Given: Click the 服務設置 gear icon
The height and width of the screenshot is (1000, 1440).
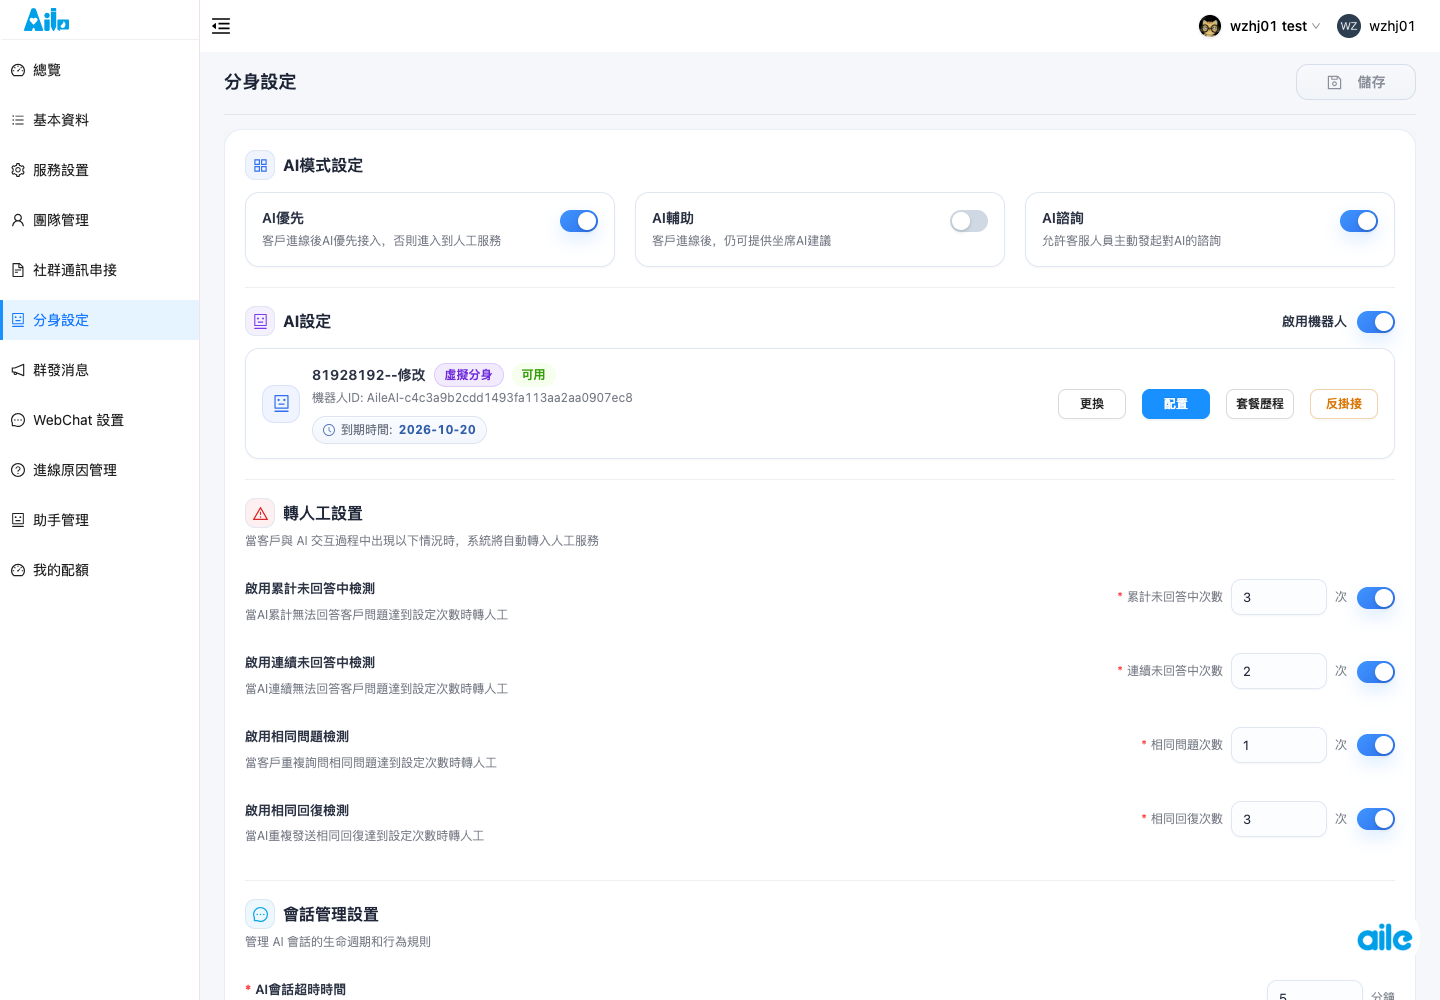Looking at the screenshot, I should 18,170.
